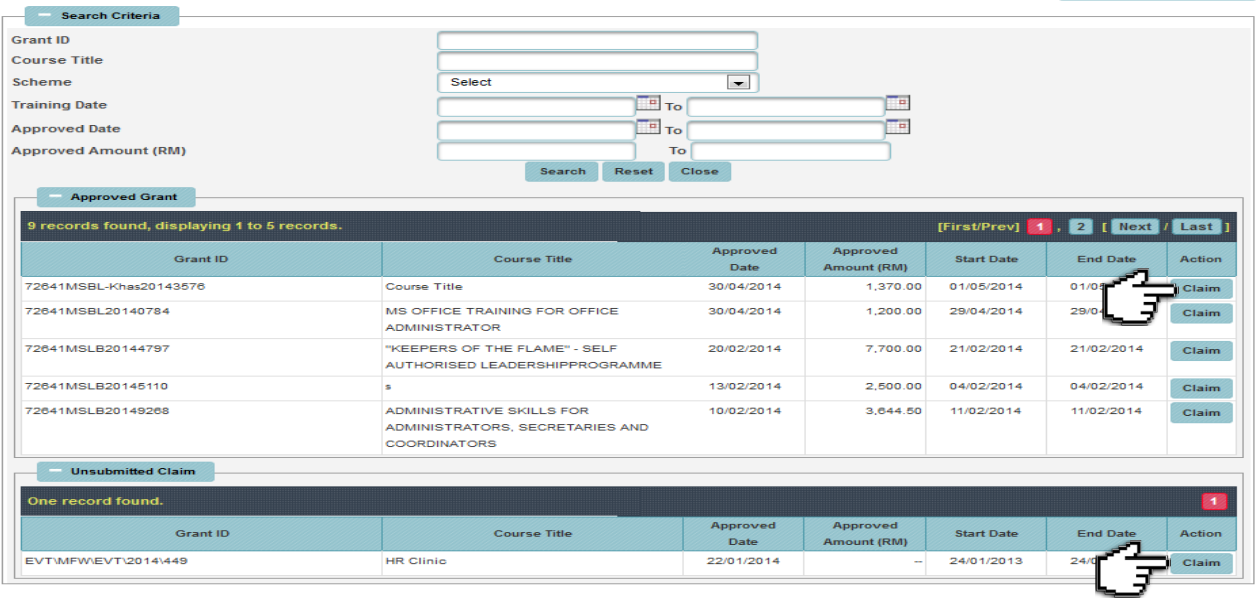Click Search to run the grant query
This screenshot has width=1256, height=603.
561,171
